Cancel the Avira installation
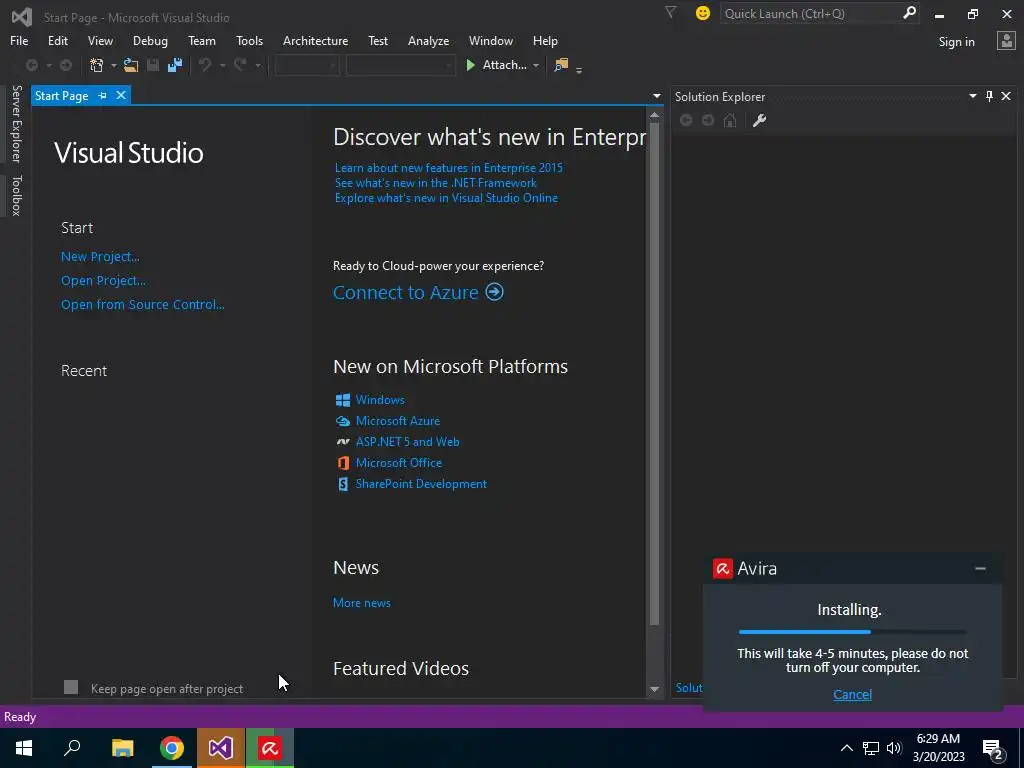This screenshot has height=768, width=1024. (x=852, y=694)
